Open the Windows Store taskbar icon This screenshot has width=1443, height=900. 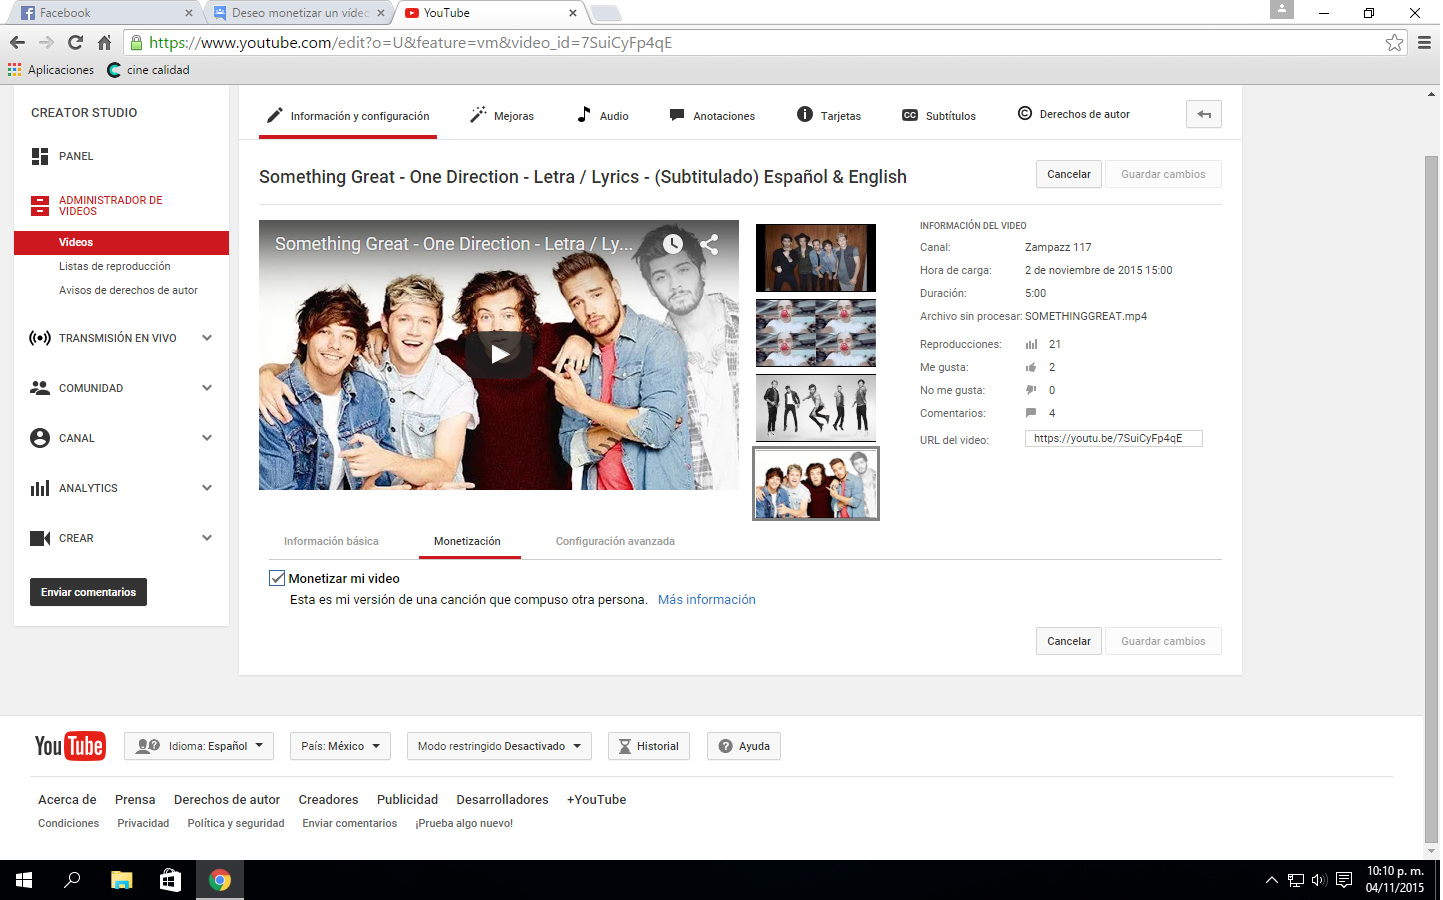170,880
